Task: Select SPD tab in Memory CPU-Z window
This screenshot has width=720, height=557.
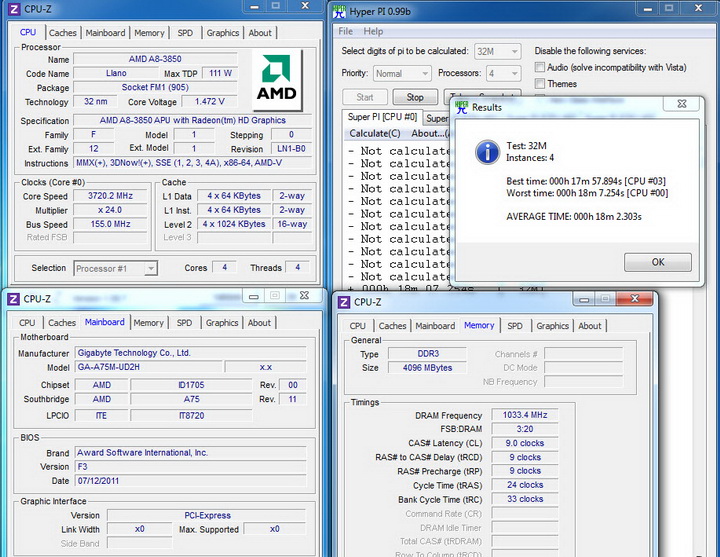Action: tap(515, 326)
